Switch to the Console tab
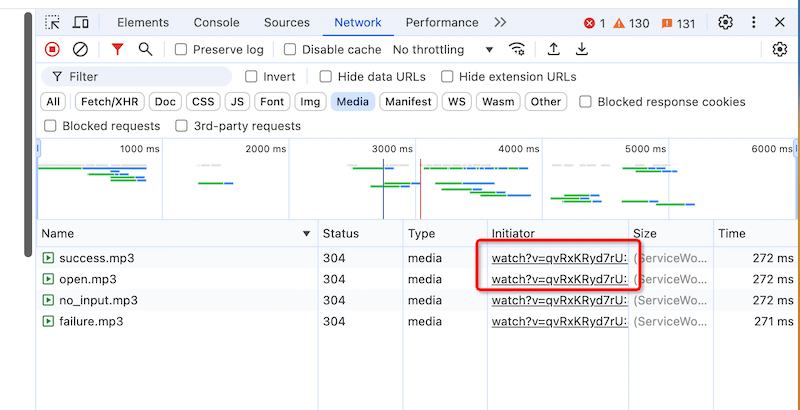Viewport: 800px width, 410px height. (216, 22)
